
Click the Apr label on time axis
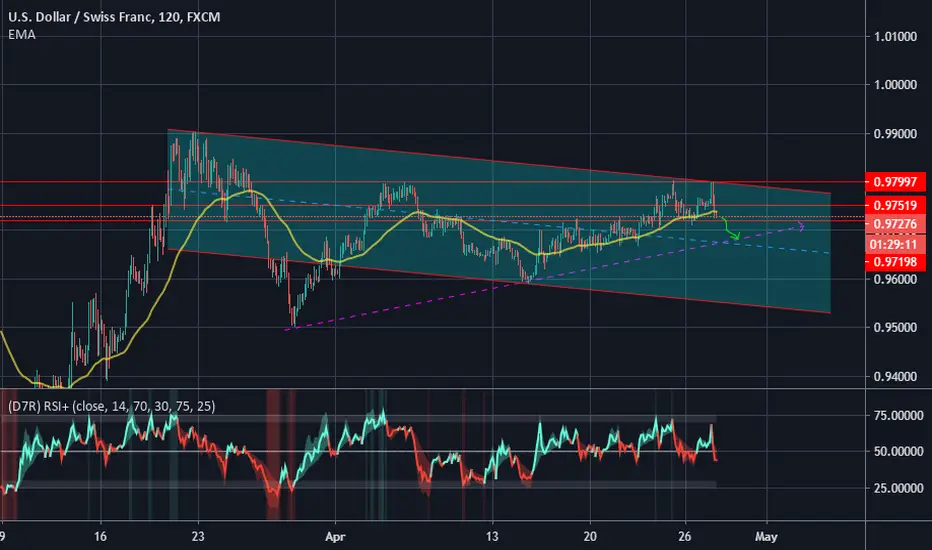click(x=335, y=537)
